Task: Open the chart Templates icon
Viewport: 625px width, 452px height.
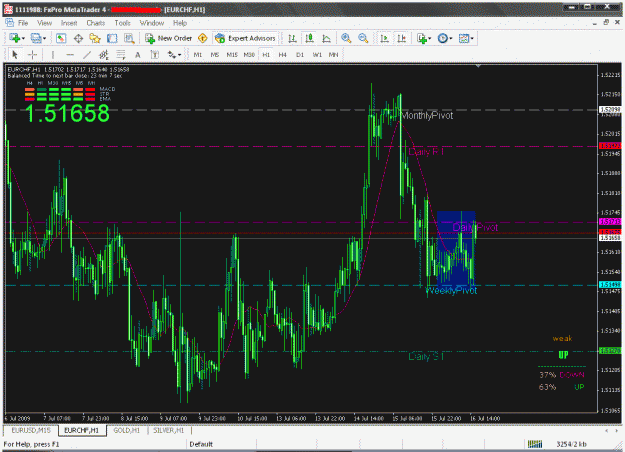Action: 464,38
